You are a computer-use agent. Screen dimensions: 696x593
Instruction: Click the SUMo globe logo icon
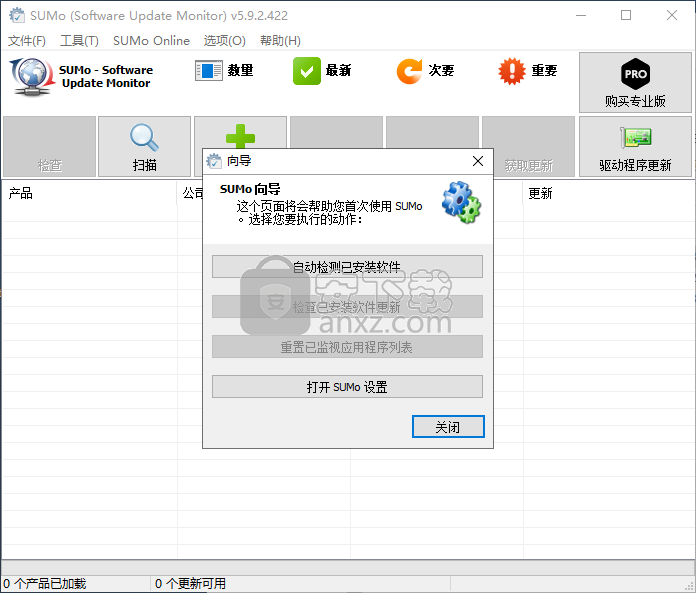click(30, 76)
